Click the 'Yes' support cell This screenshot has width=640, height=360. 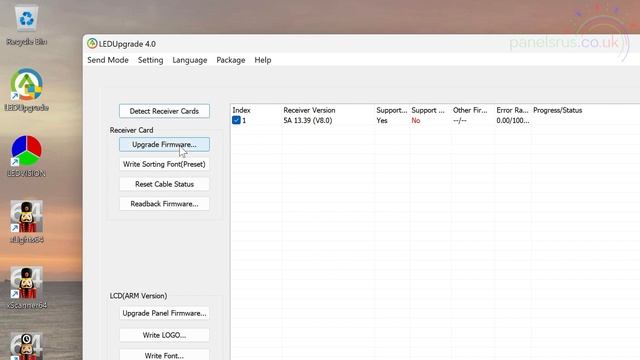click(x=382, y=120)
